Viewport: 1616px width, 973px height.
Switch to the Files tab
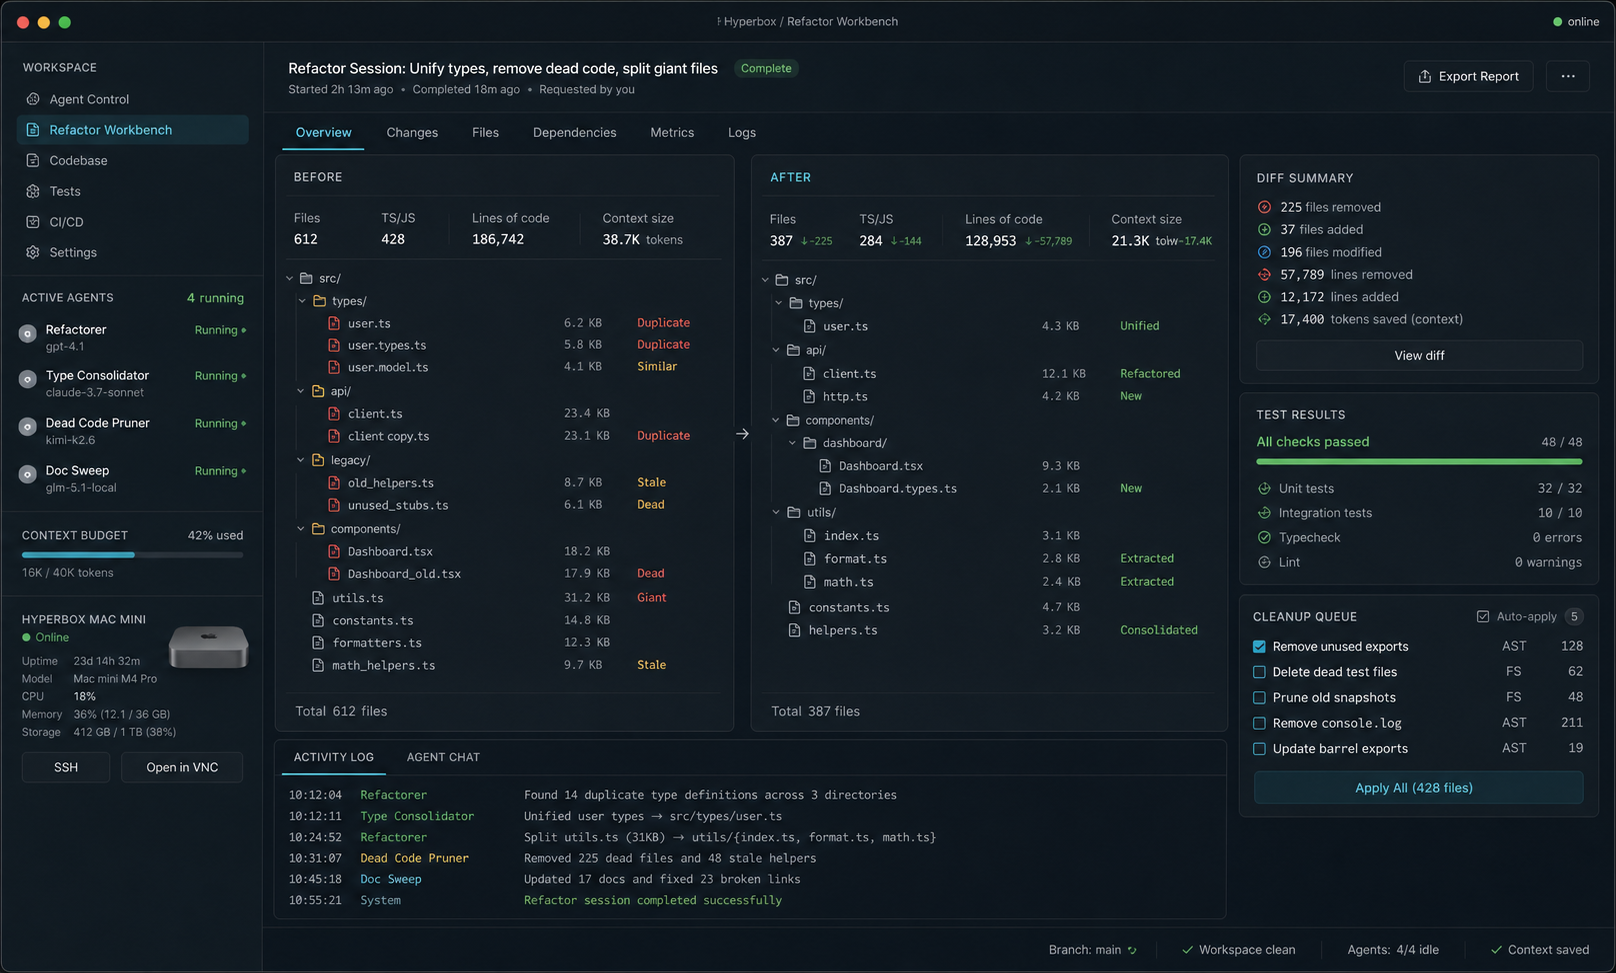point(485,132)
